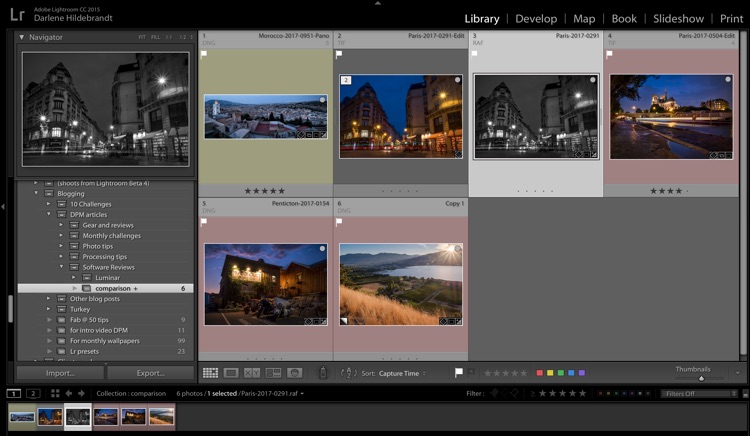Open second window display button 2
Screen dimensions: 750x436
pyautogui.click(x=33, y=393)
